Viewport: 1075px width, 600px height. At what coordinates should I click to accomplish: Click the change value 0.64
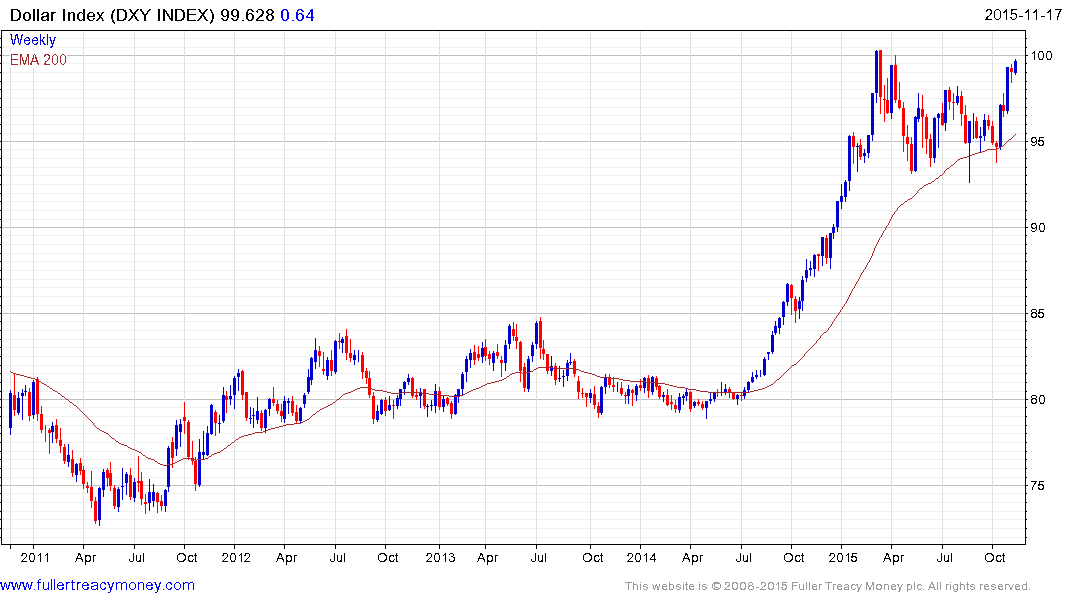coord(298,15)
